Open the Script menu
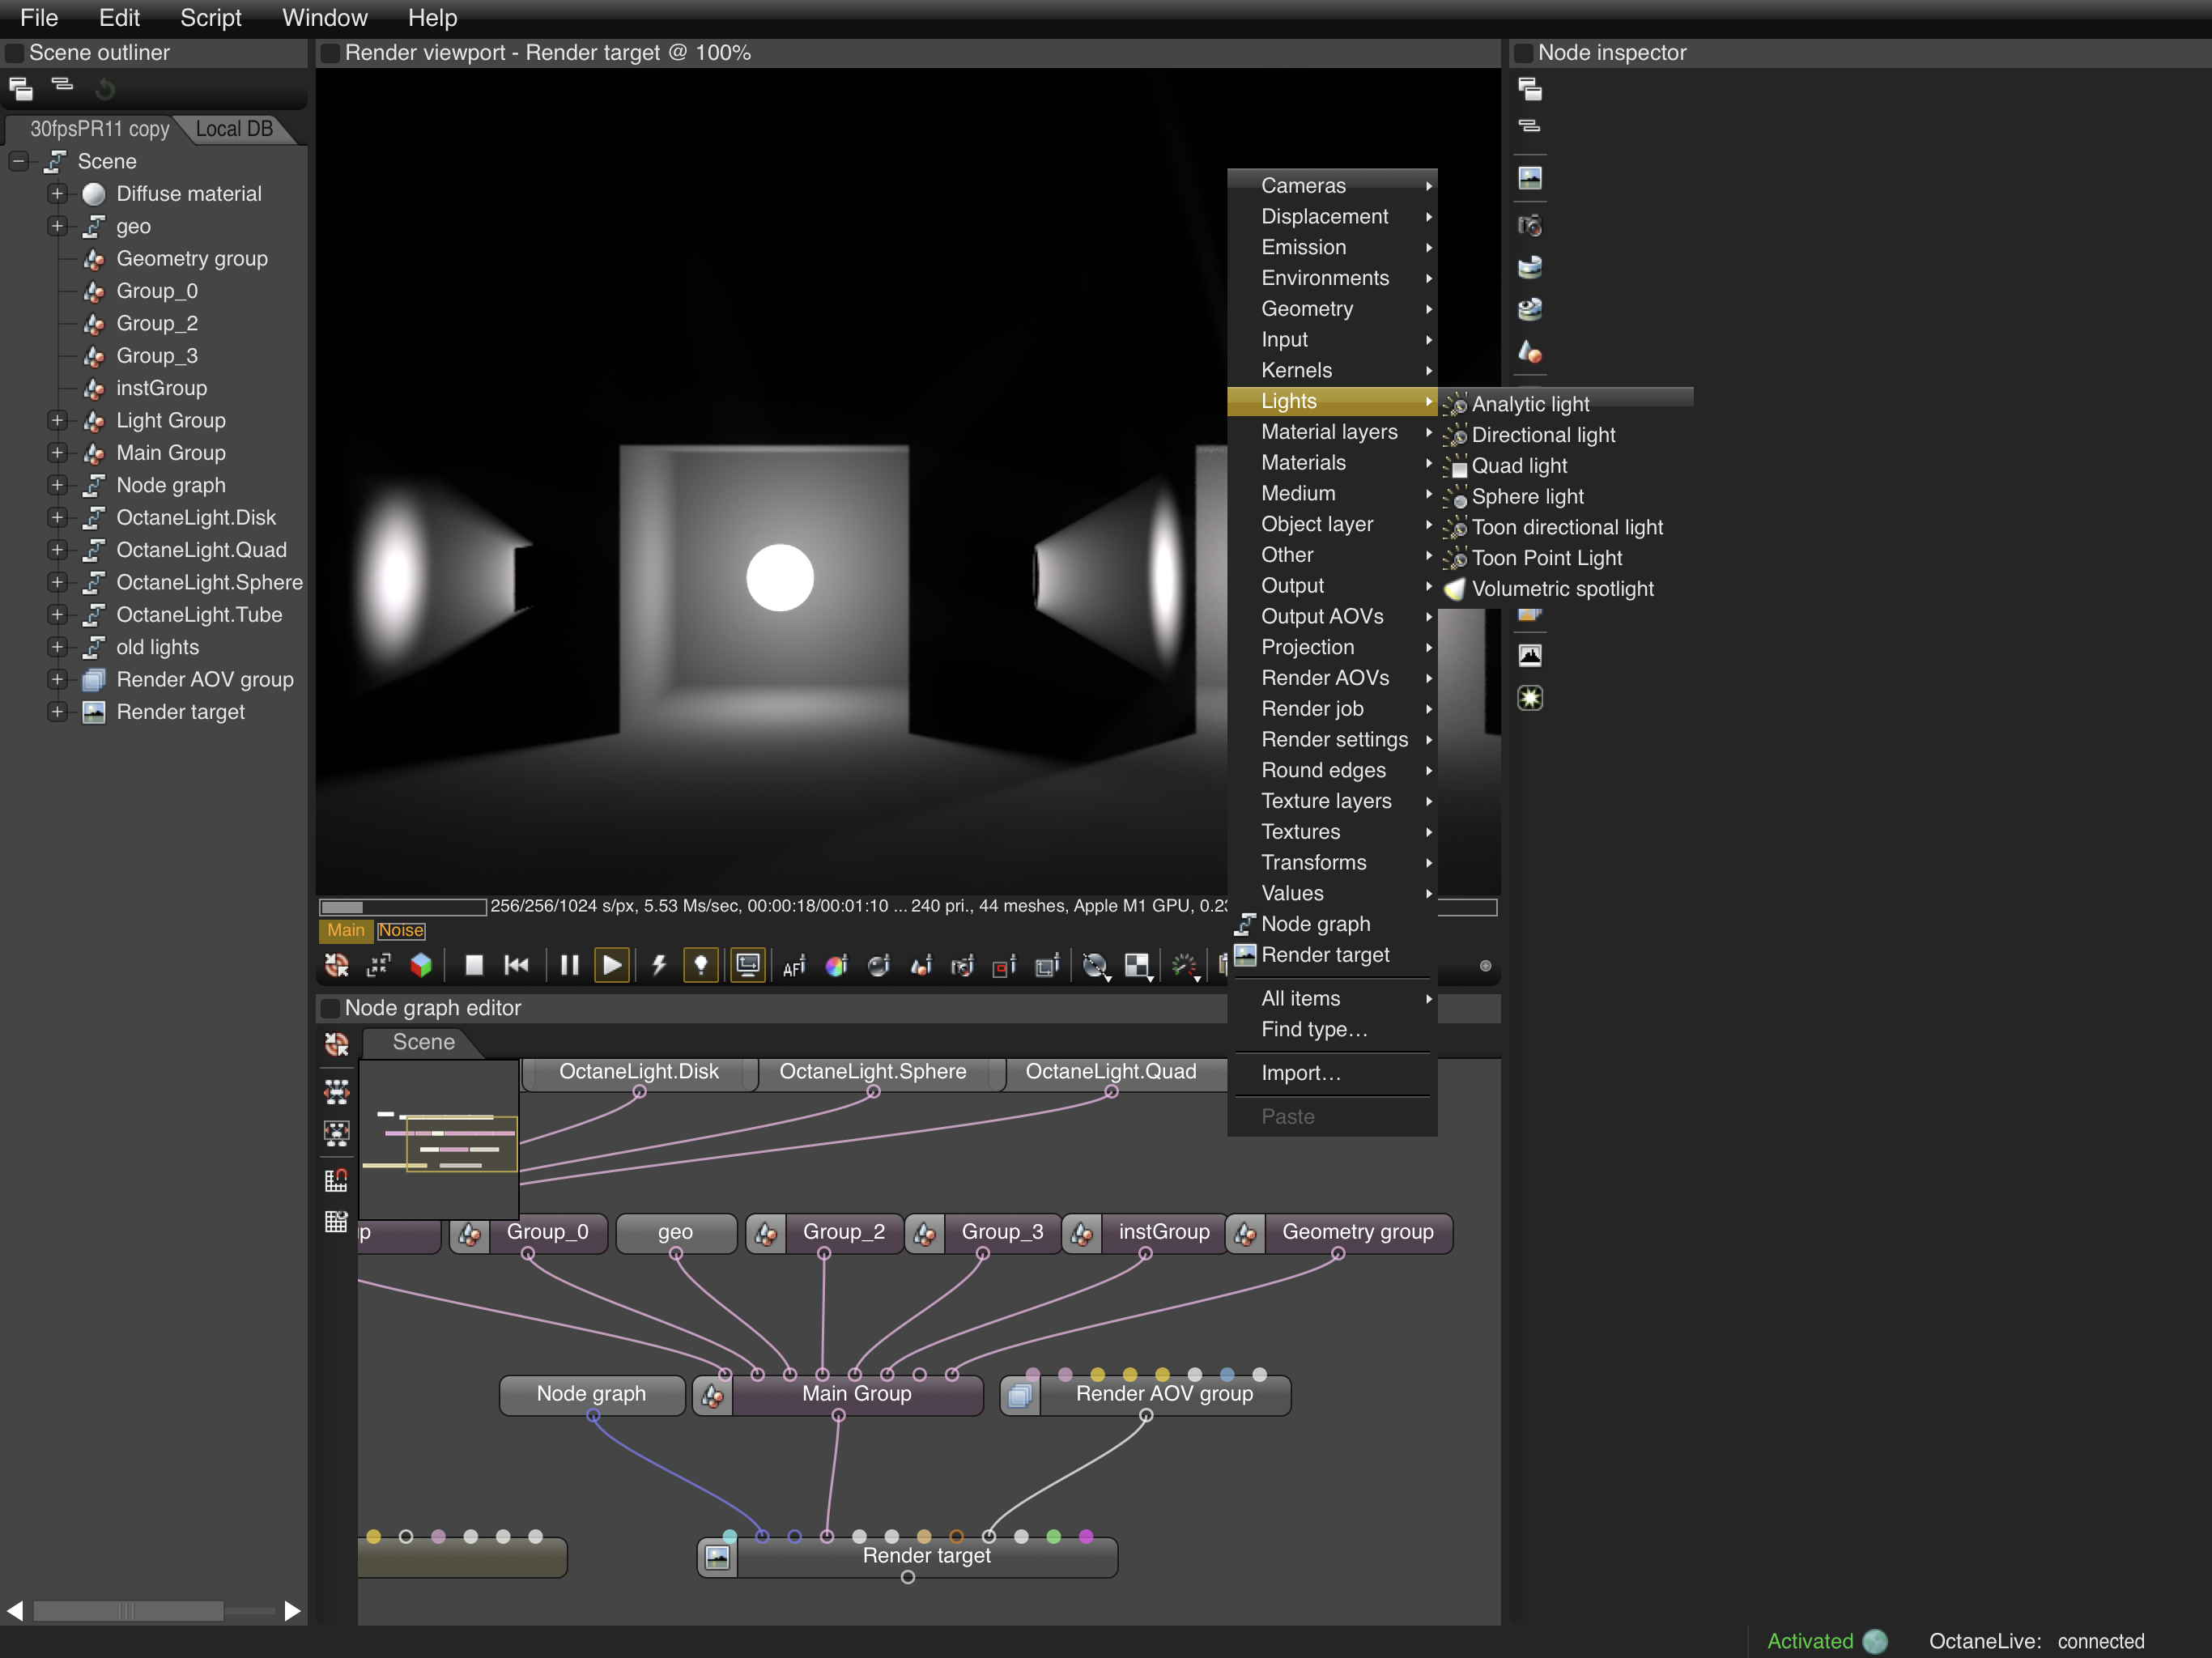2212x1658 pixels. pyautogui.click(x=210, y=18)
